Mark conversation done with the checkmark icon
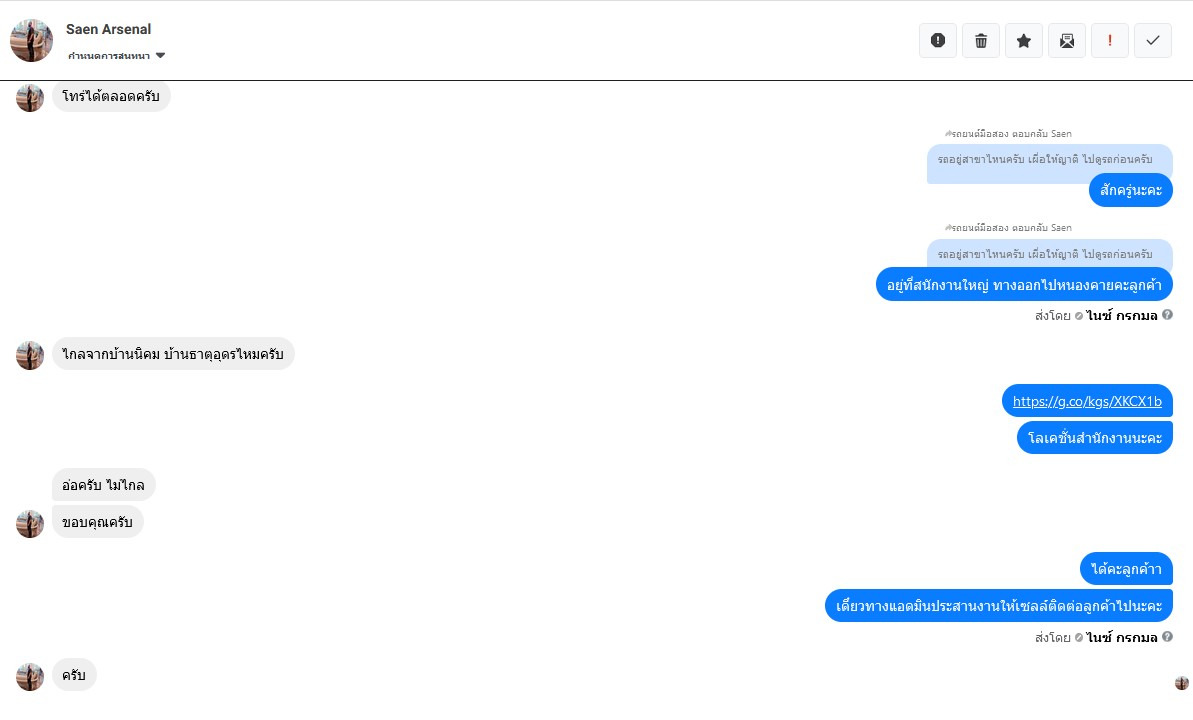 click(1153, 41)
